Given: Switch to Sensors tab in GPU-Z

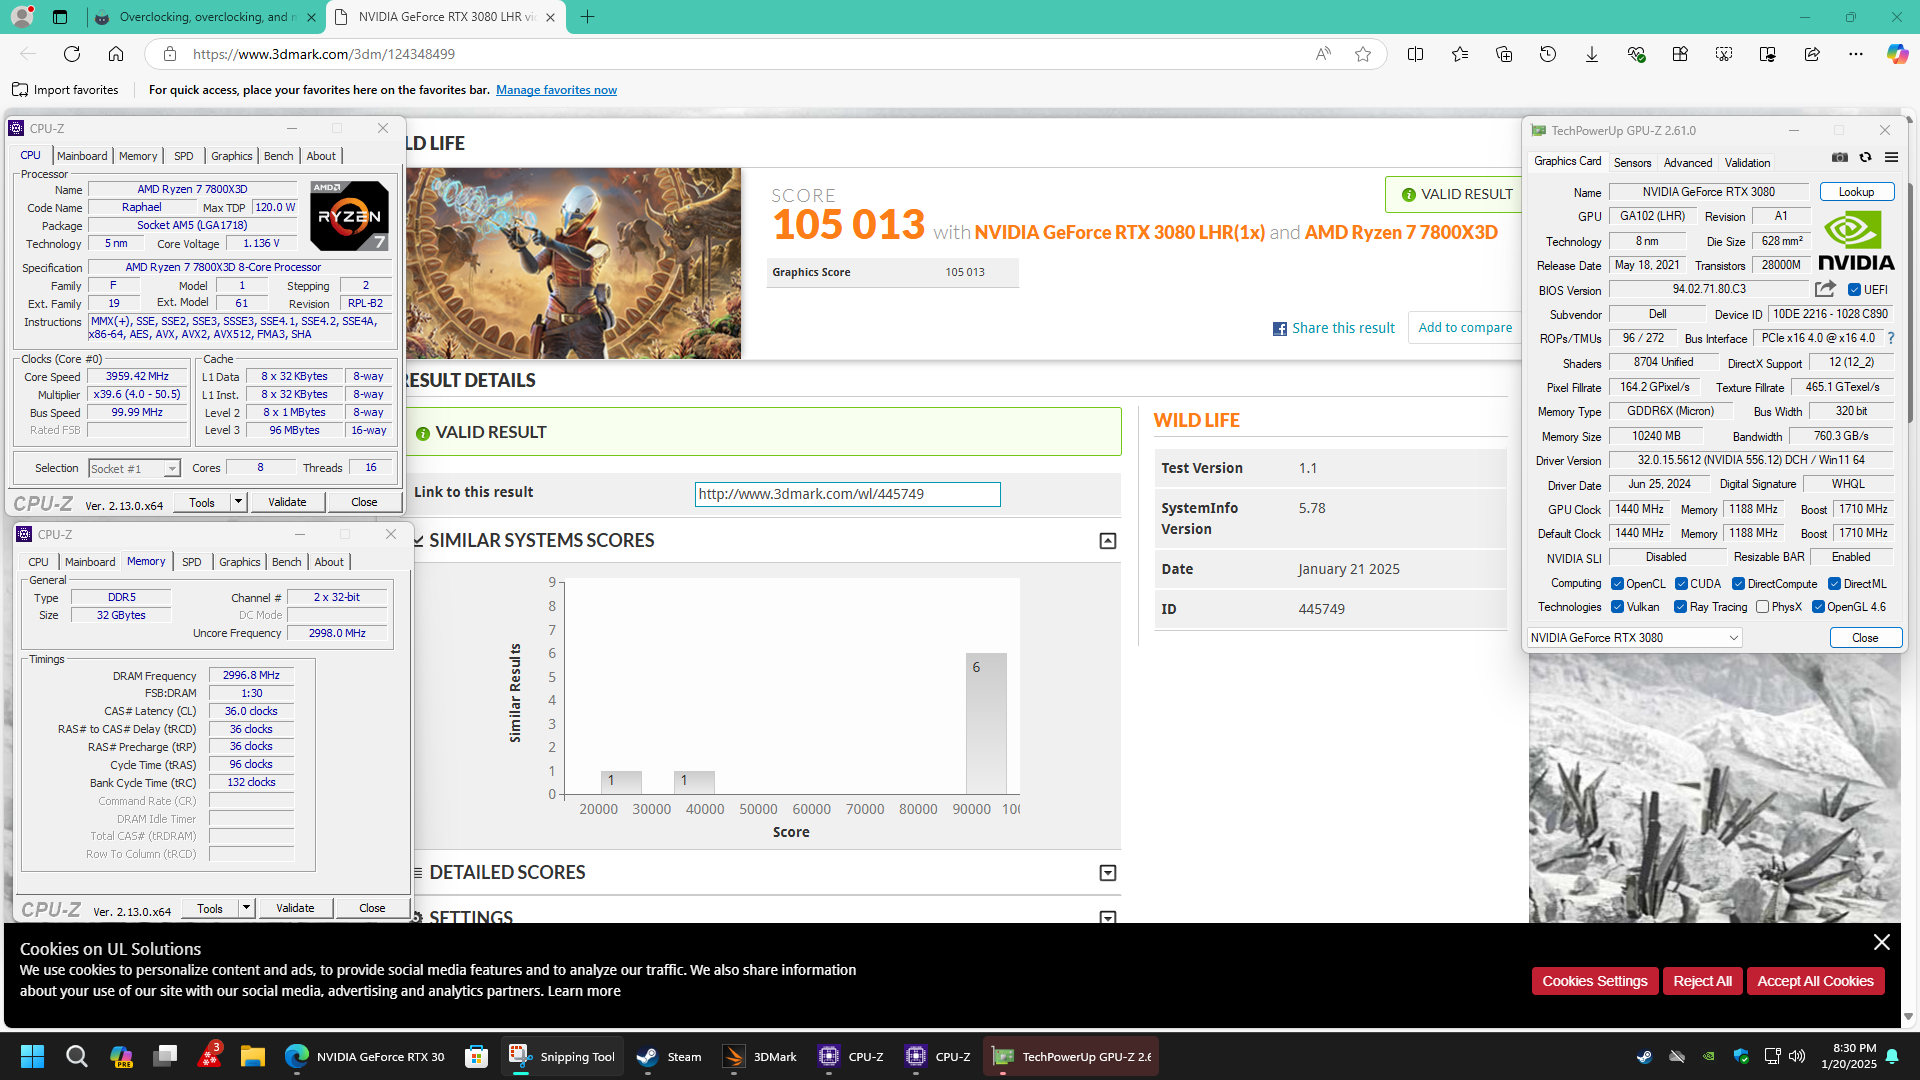Looking at the screenshot, I should click(1632, 163).
